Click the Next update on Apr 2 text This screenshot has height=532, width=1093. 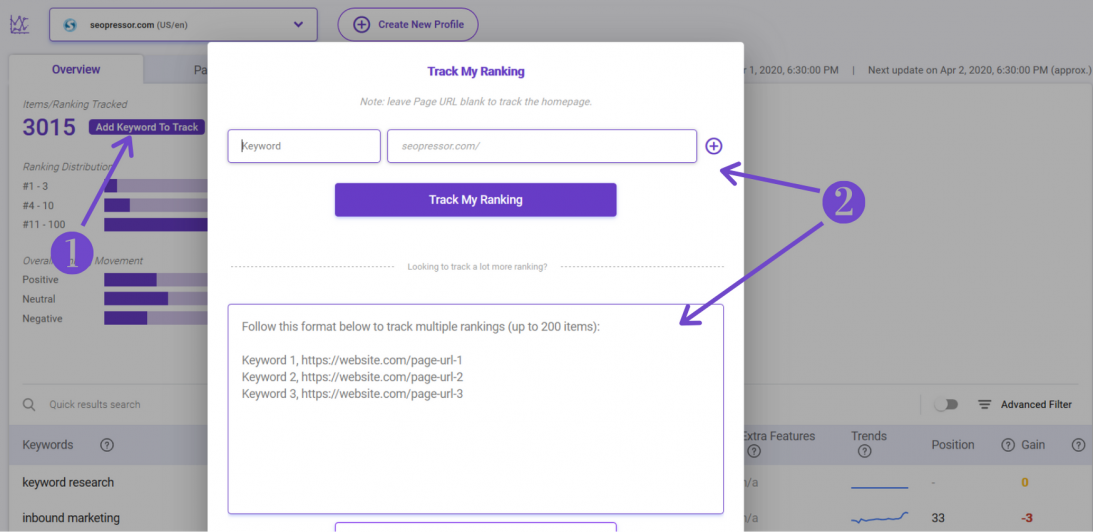pyautogui.click(x=979, y=70)
